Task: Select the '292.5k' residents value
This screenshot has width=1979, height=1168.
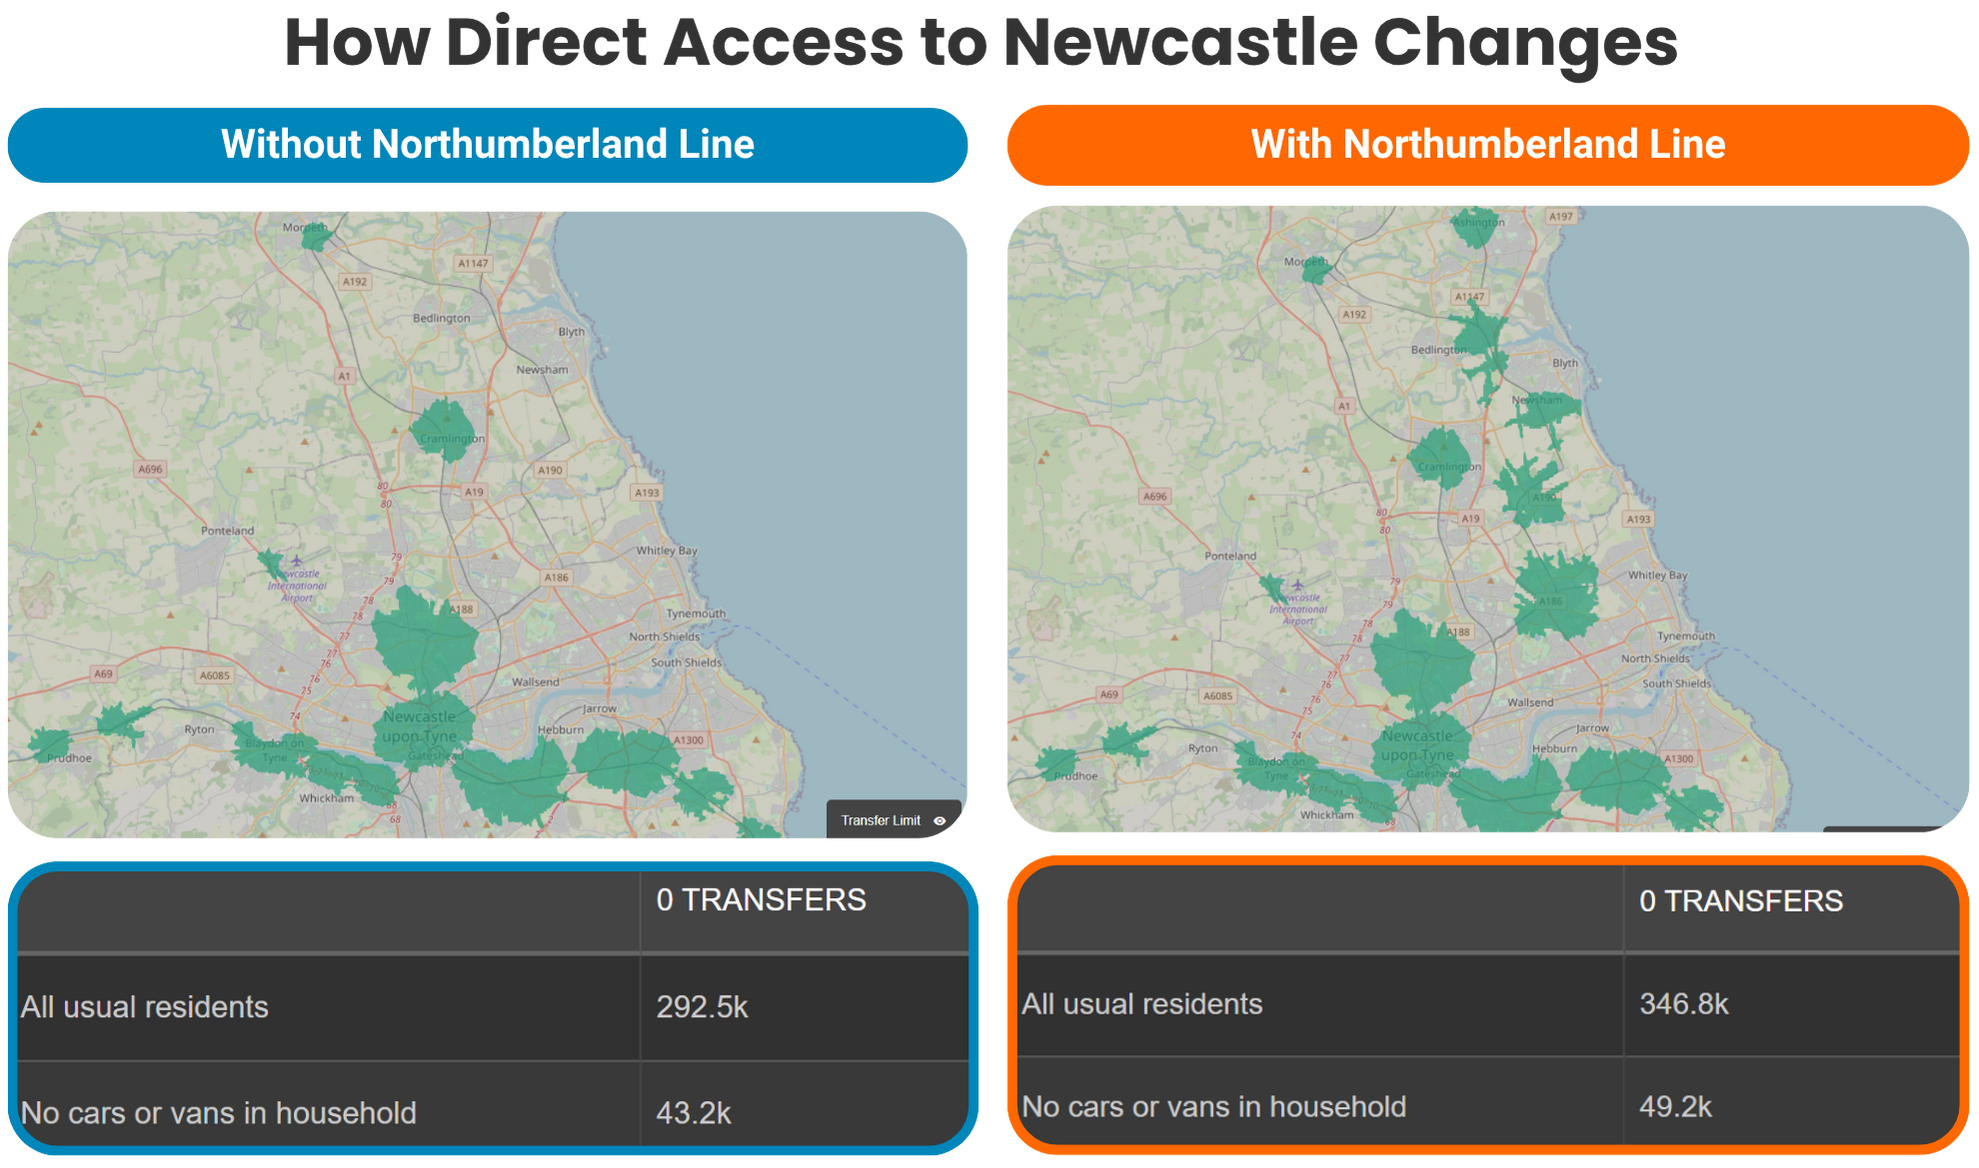Action: [x=702, y=1007]
